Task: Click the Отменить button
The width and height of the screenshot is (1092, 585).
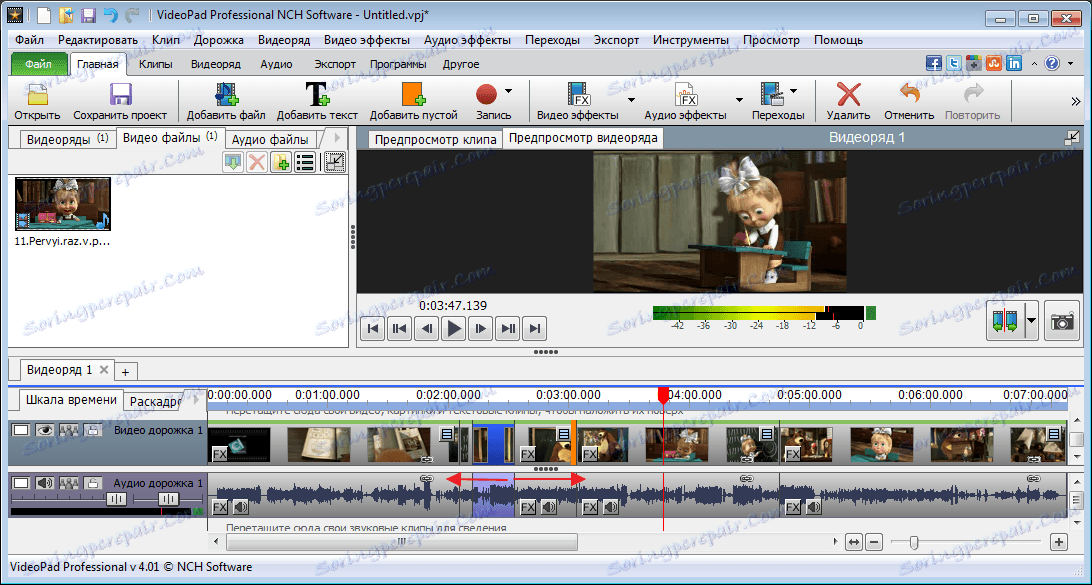Action: pos(910,101)
